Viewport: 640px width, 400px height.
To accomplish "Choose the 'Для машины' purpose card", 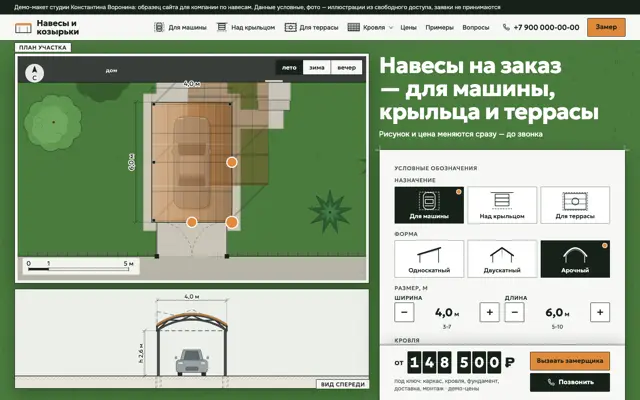I will (x=429, y=205).
